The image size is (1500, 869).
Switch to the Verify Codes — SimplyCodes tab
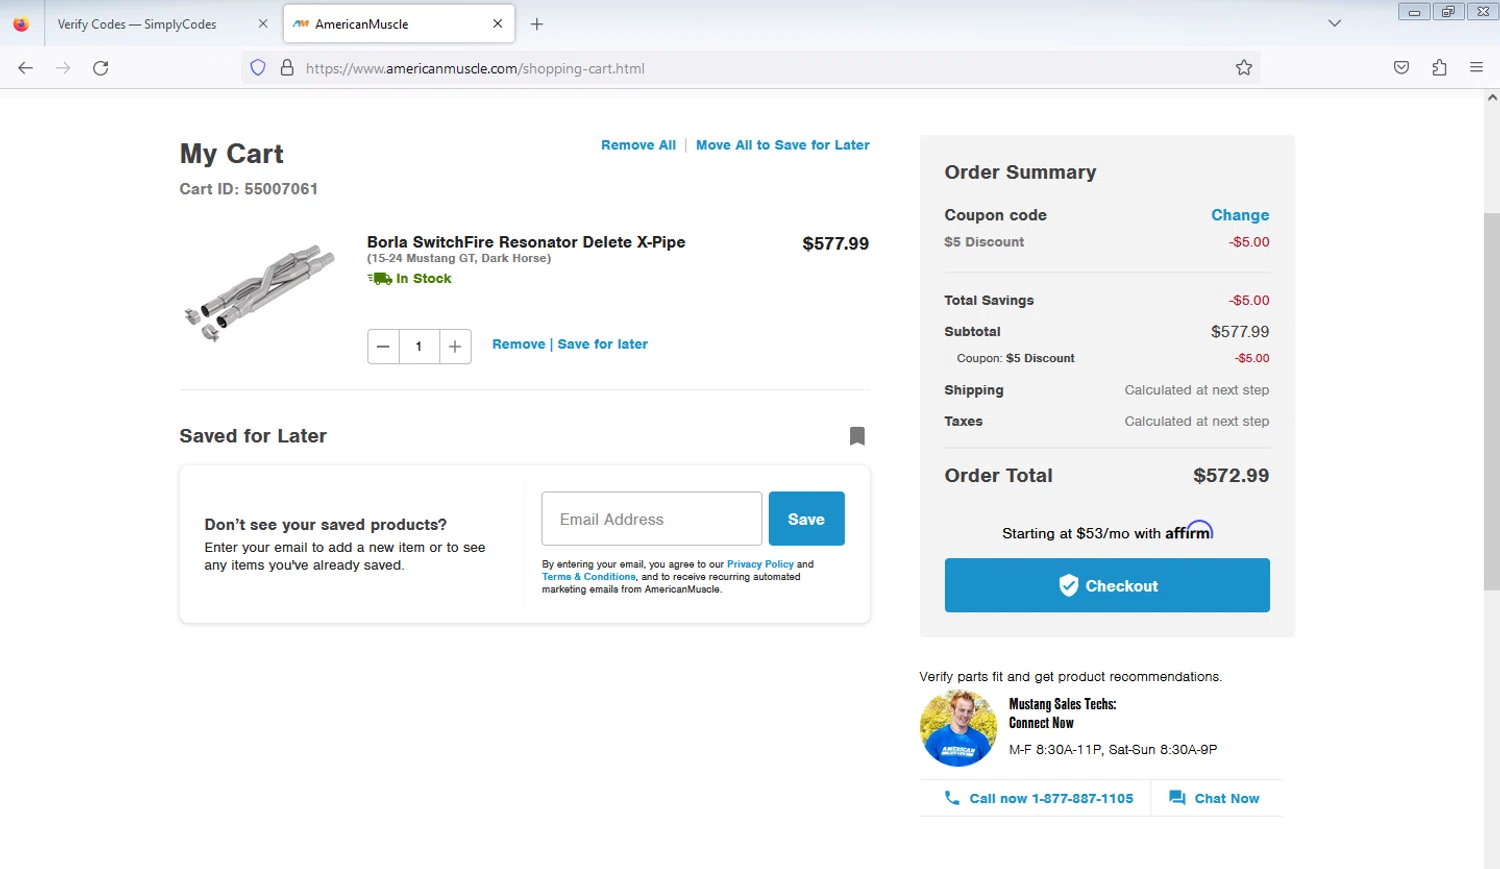(x=137, y=24)
